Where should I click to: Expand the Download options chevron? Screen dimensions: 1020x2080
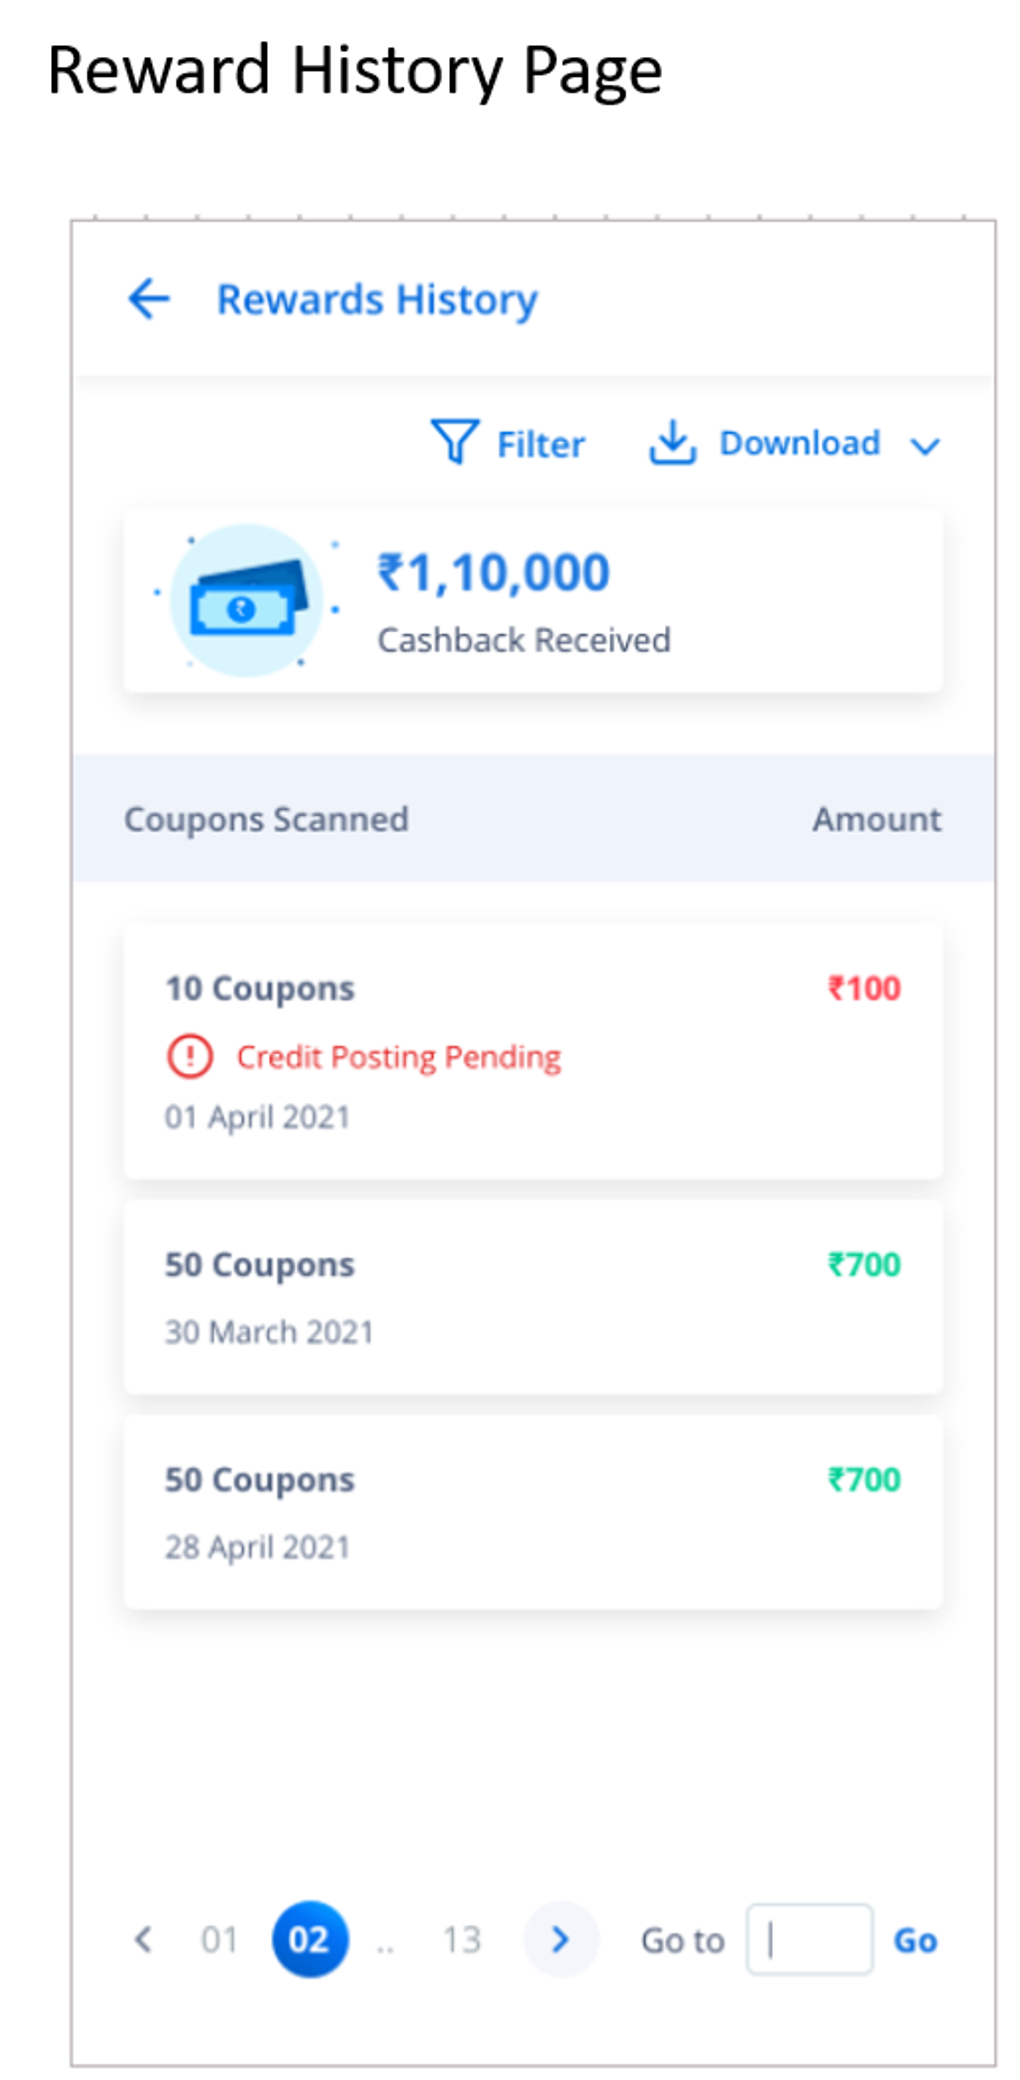(925, 446)
